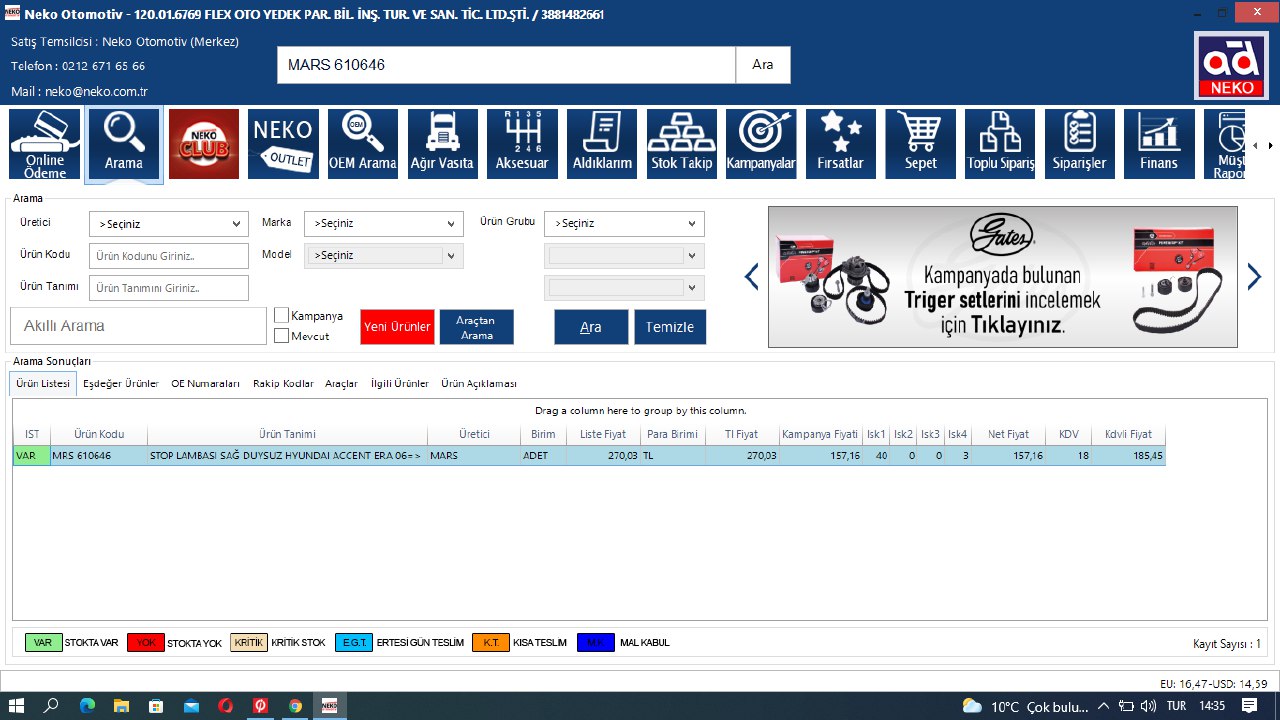Open Microsoft Edge from the taskbar
Image resolution: width=1280 pixels, height=720 pixels.
click(87, 706)
